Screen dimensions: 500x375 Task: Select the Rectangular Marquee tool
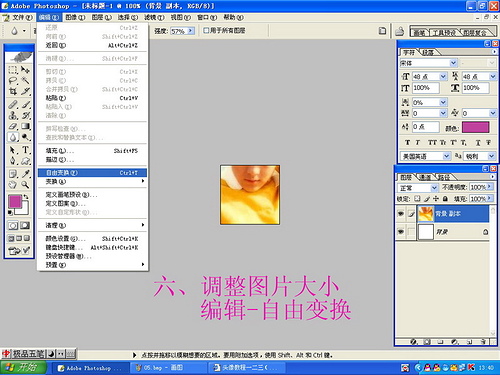click(13, 70)
